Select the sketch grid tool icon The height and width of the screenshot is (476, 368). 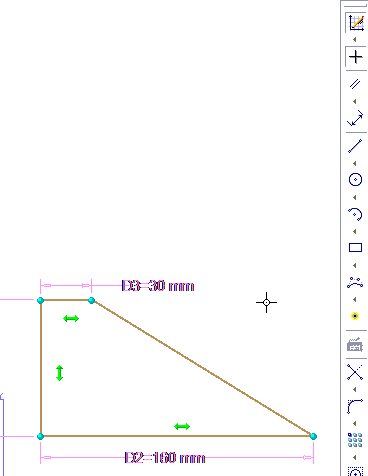point(356,23)
